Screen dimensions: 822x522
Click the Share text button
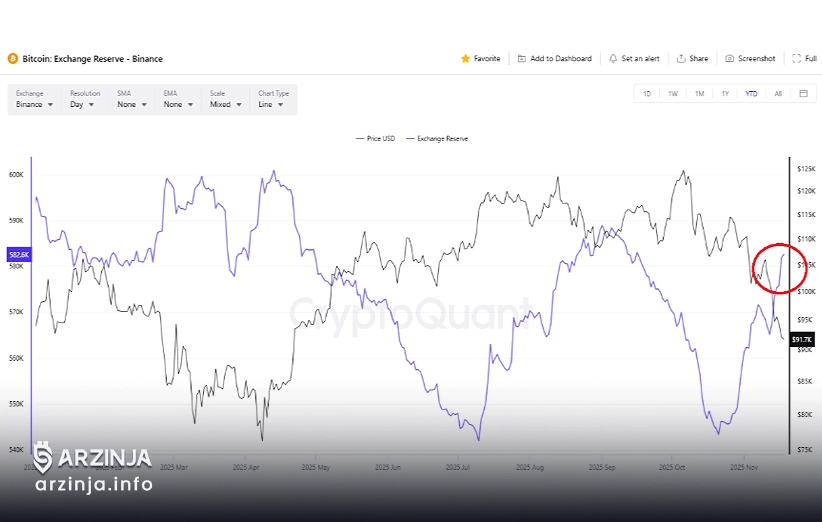tap(699, 59)
